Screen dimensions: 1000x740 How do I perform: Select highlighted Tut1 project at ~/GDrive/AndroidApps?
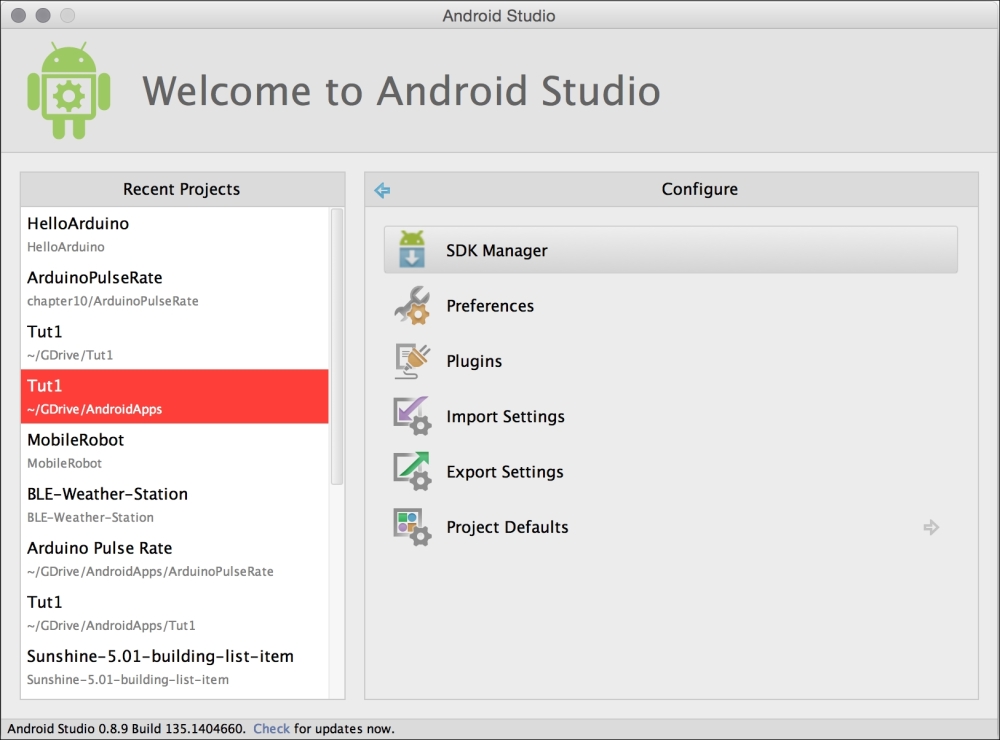click(x=175, y=396)
